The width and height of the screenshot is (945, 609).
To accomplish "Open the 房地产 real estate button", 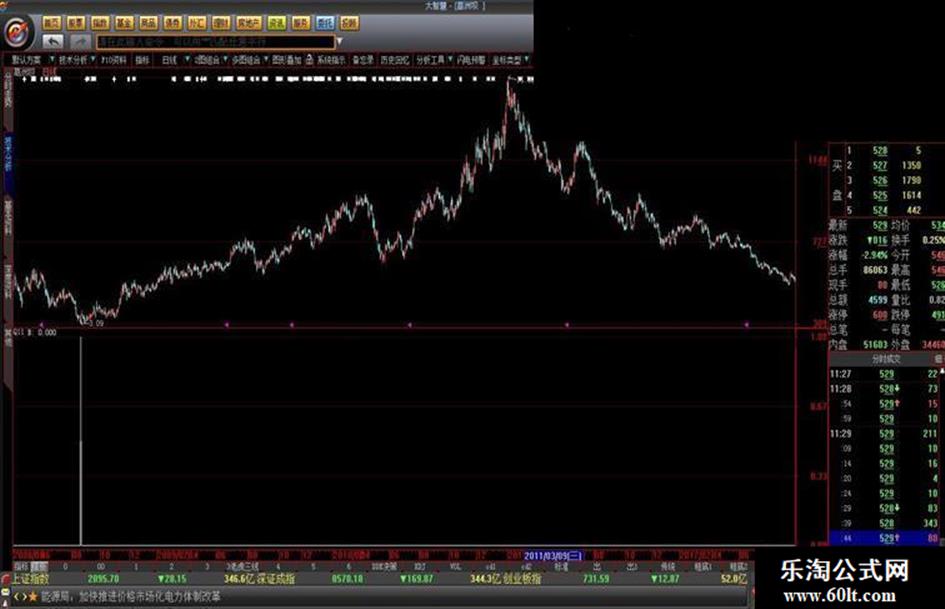I will [x=249, y=23].
